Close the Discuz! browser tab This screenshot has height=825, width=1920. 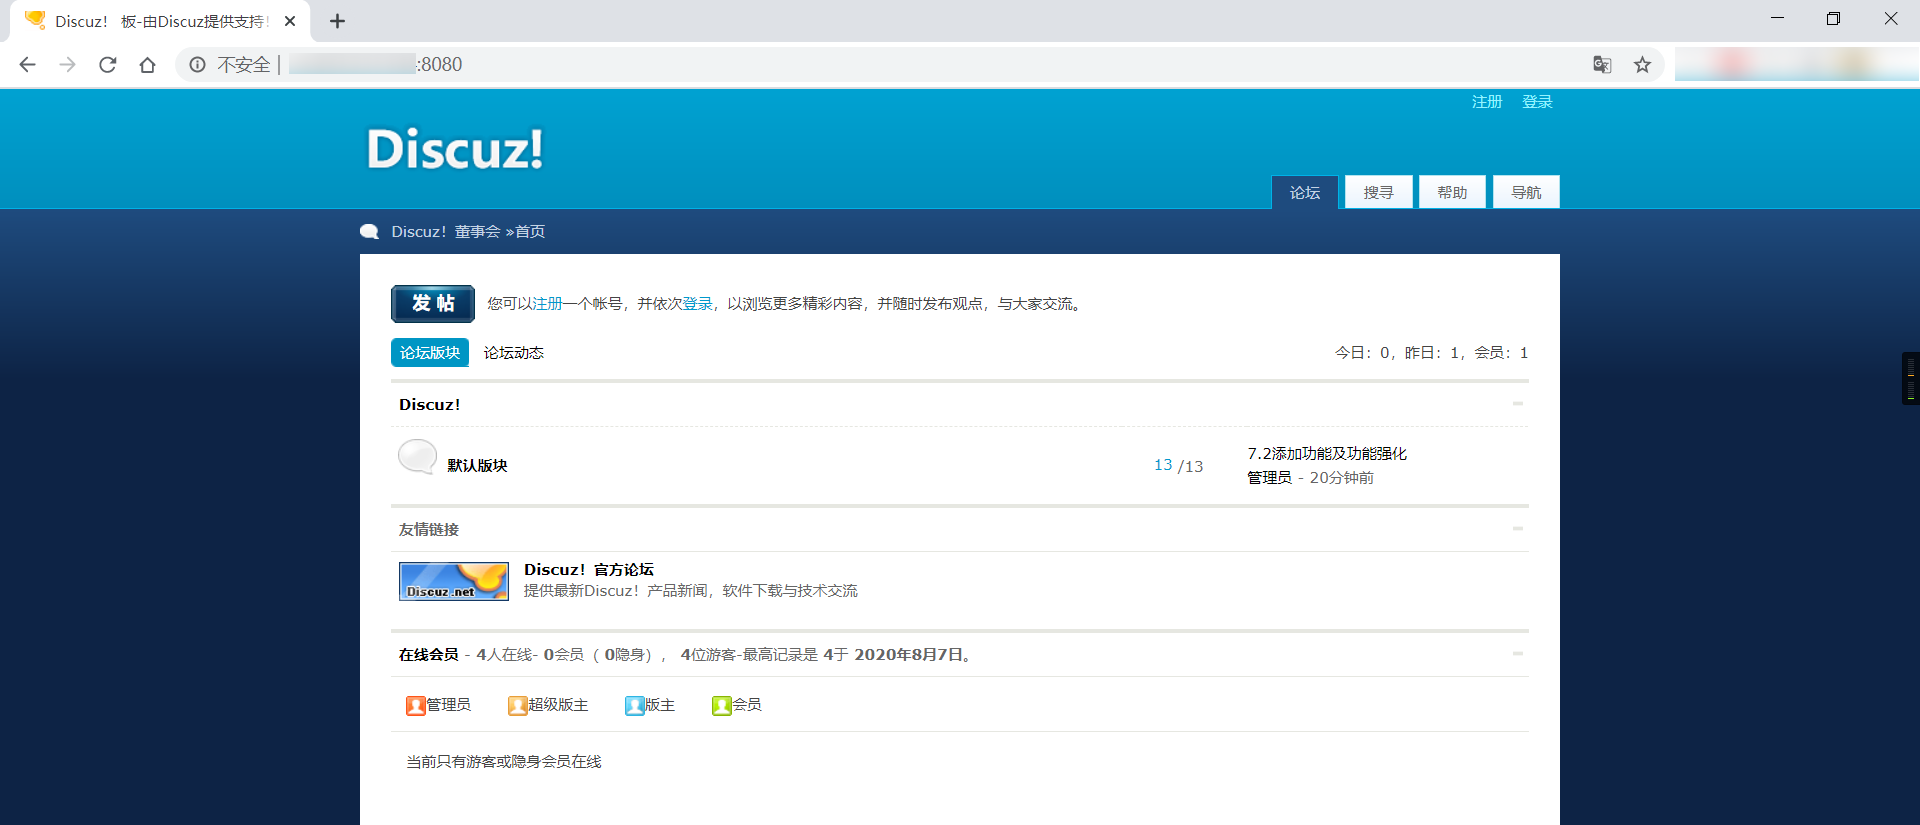290,21
